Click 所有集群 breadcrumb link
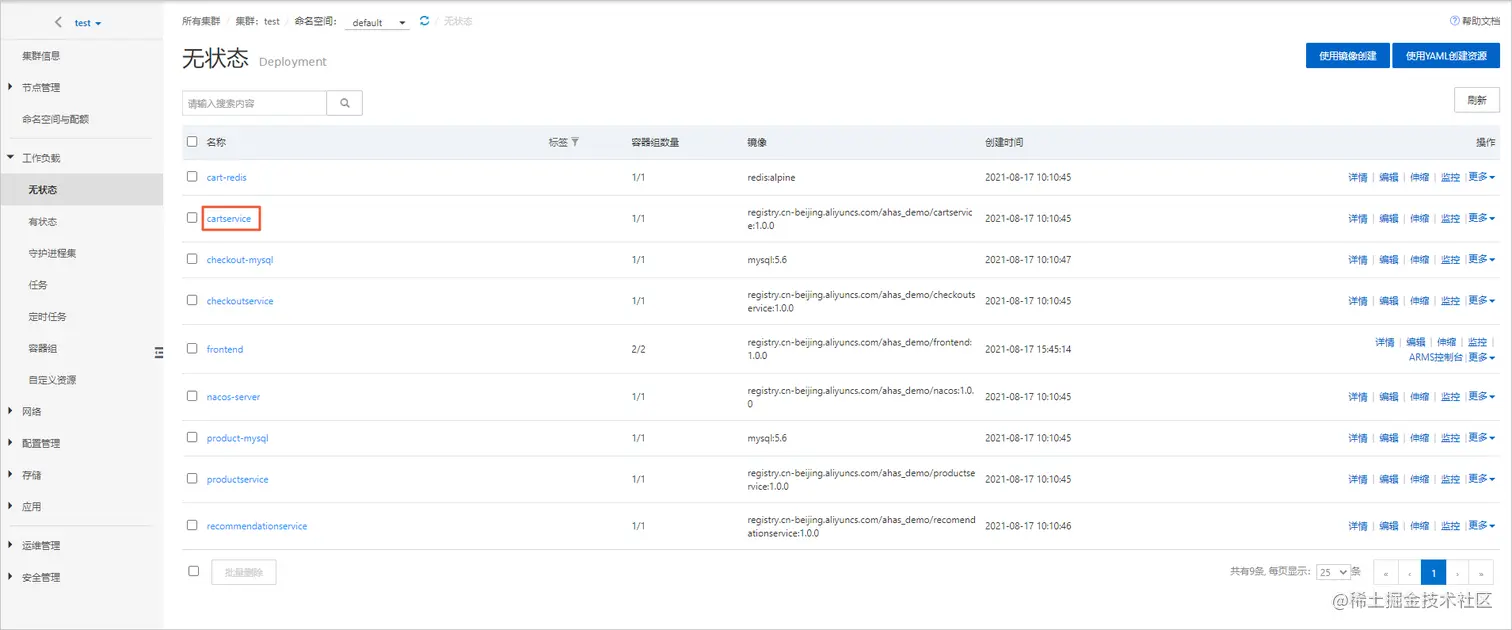Screen dimensions: 1512x630 (201, 21)
